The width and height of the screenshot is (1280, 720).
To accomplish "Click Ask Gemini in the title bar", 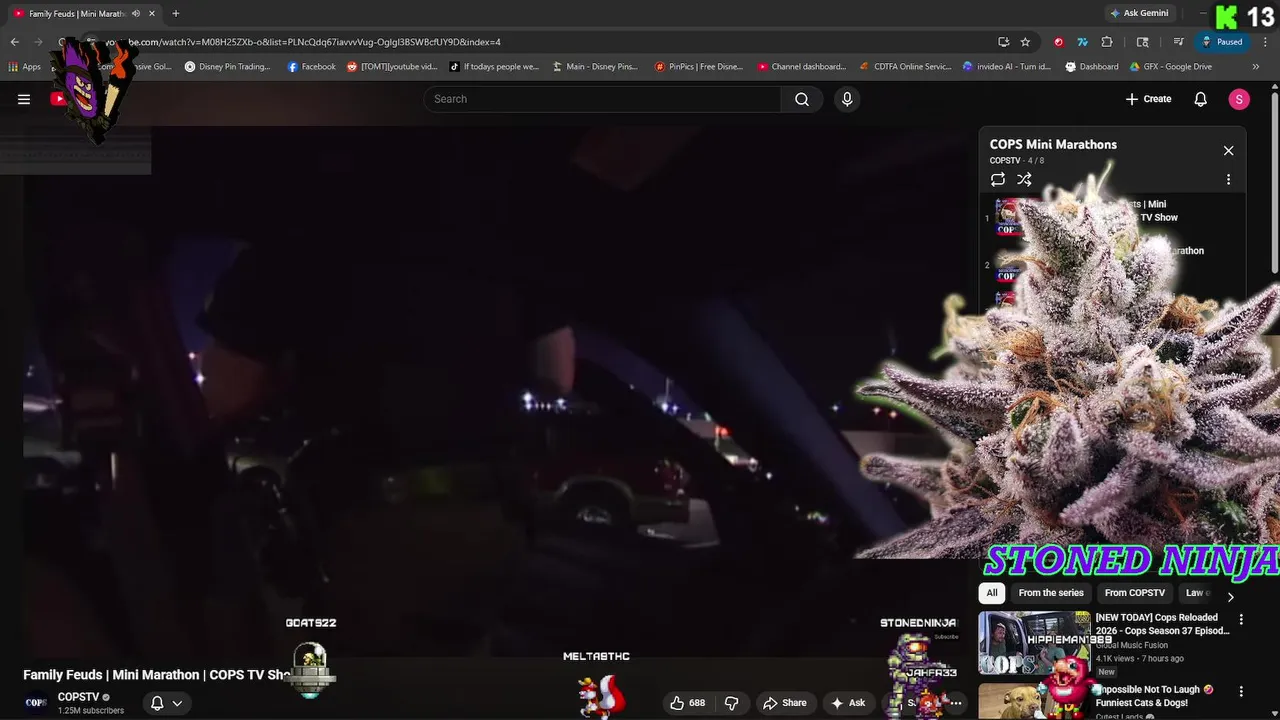I will coord(1138,13).
